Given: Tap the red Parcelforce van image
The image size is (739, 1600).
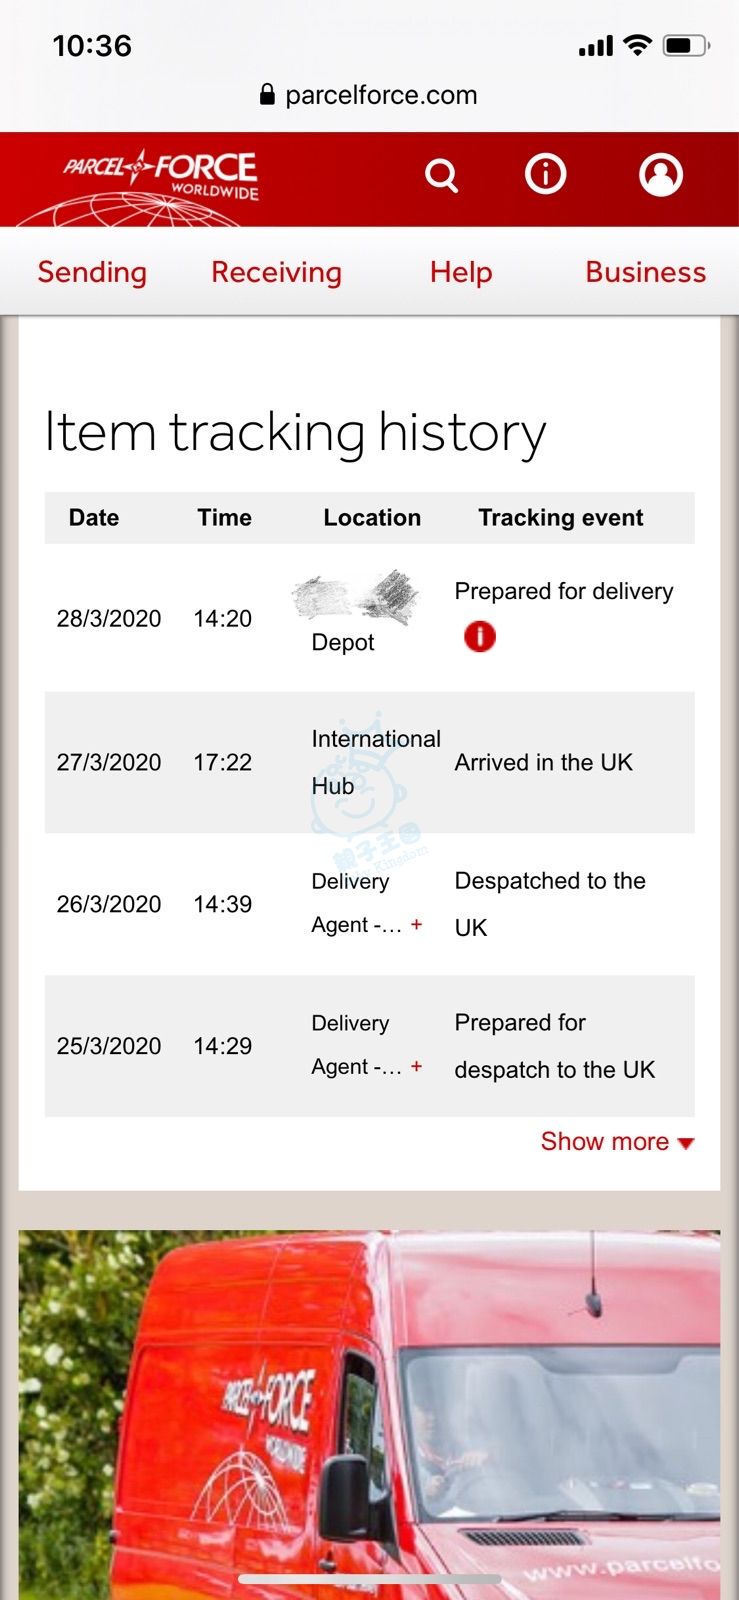Looking at the screenshot, I should tap(369, 1410).
